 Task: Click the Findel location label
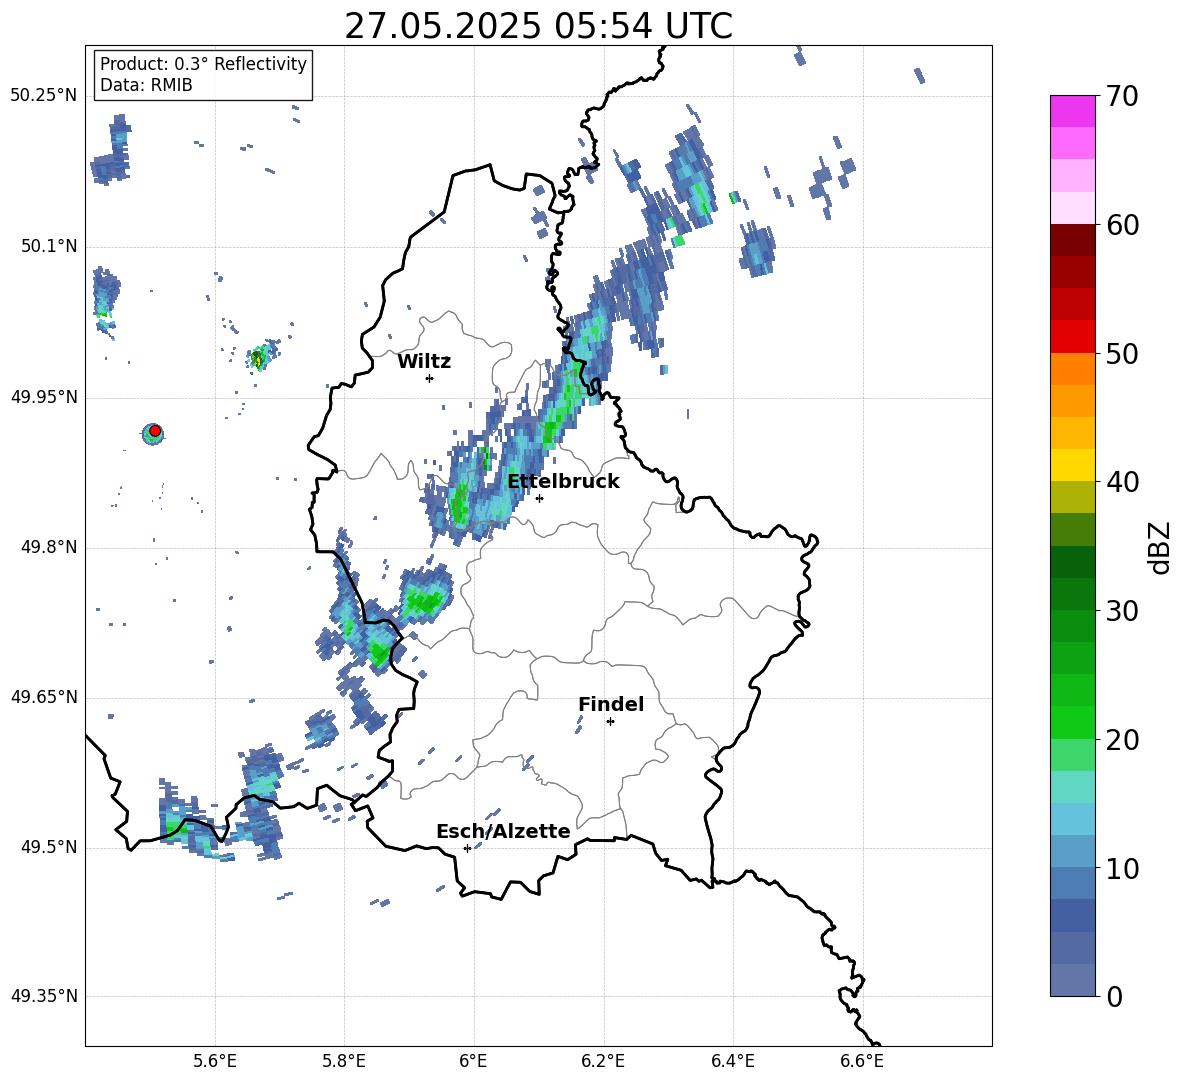click(x=611, y=704)
